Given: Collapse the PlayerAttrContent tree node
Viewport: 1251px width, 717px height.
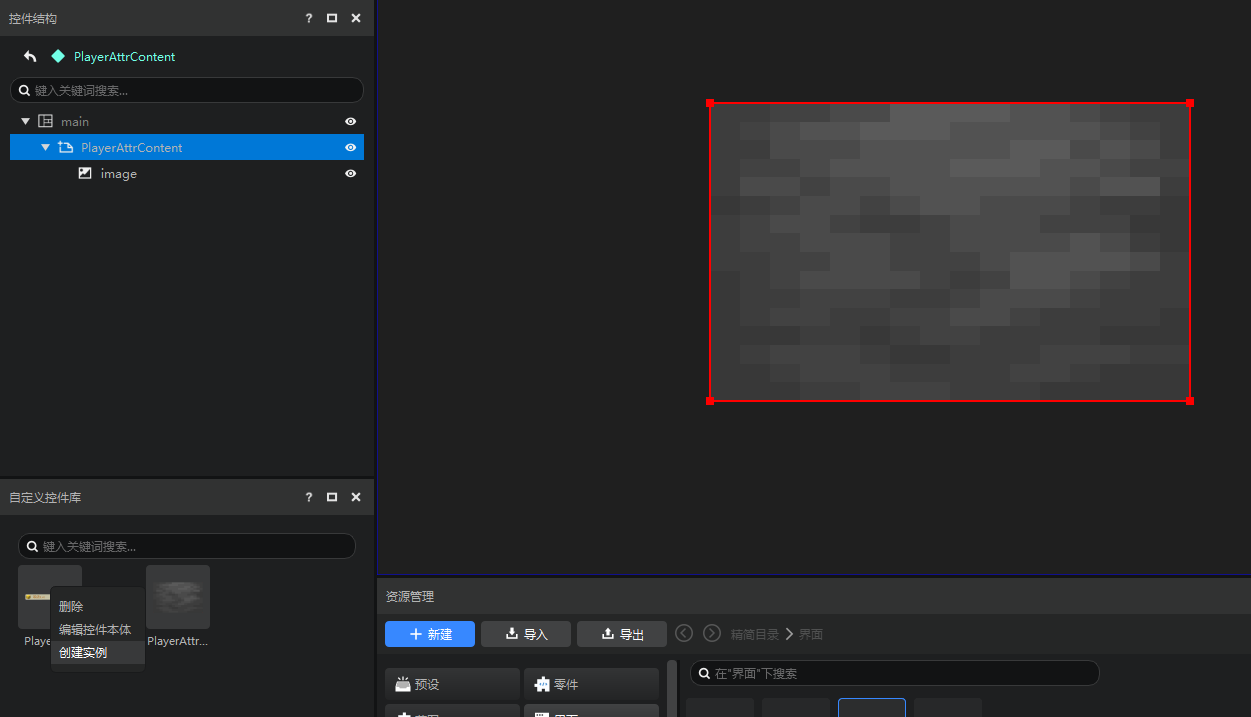Looking at the screenshot, I should (x=46, y=147).
